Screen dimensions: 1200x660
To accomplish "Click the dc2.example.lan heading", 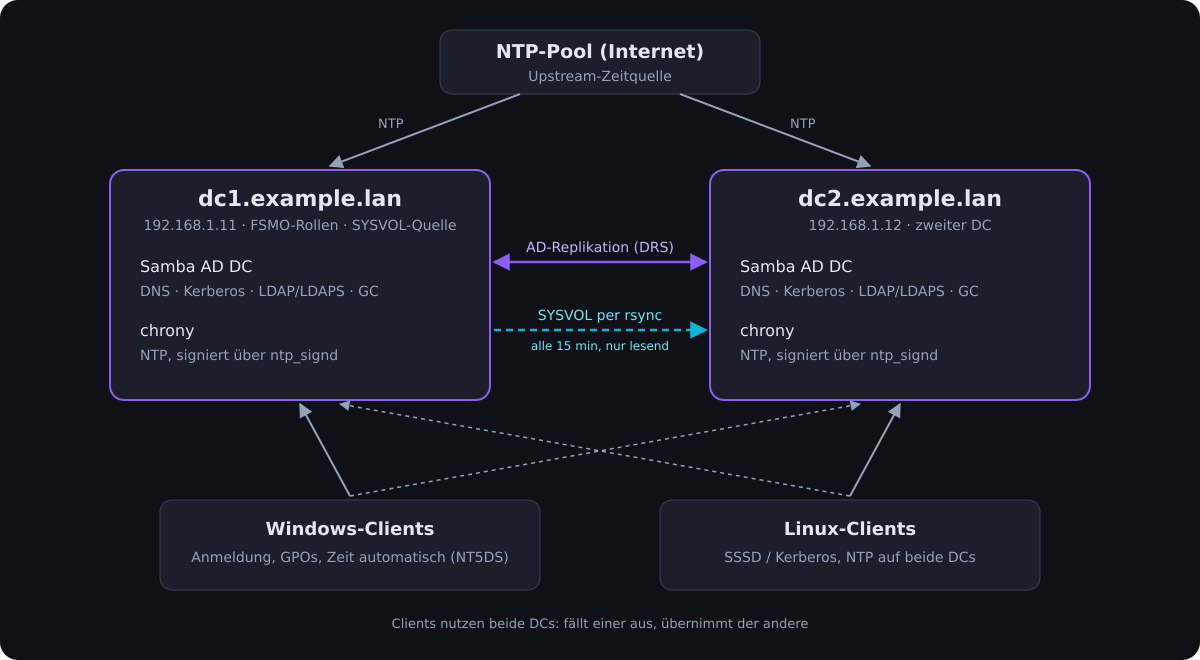I will (900, 198).
